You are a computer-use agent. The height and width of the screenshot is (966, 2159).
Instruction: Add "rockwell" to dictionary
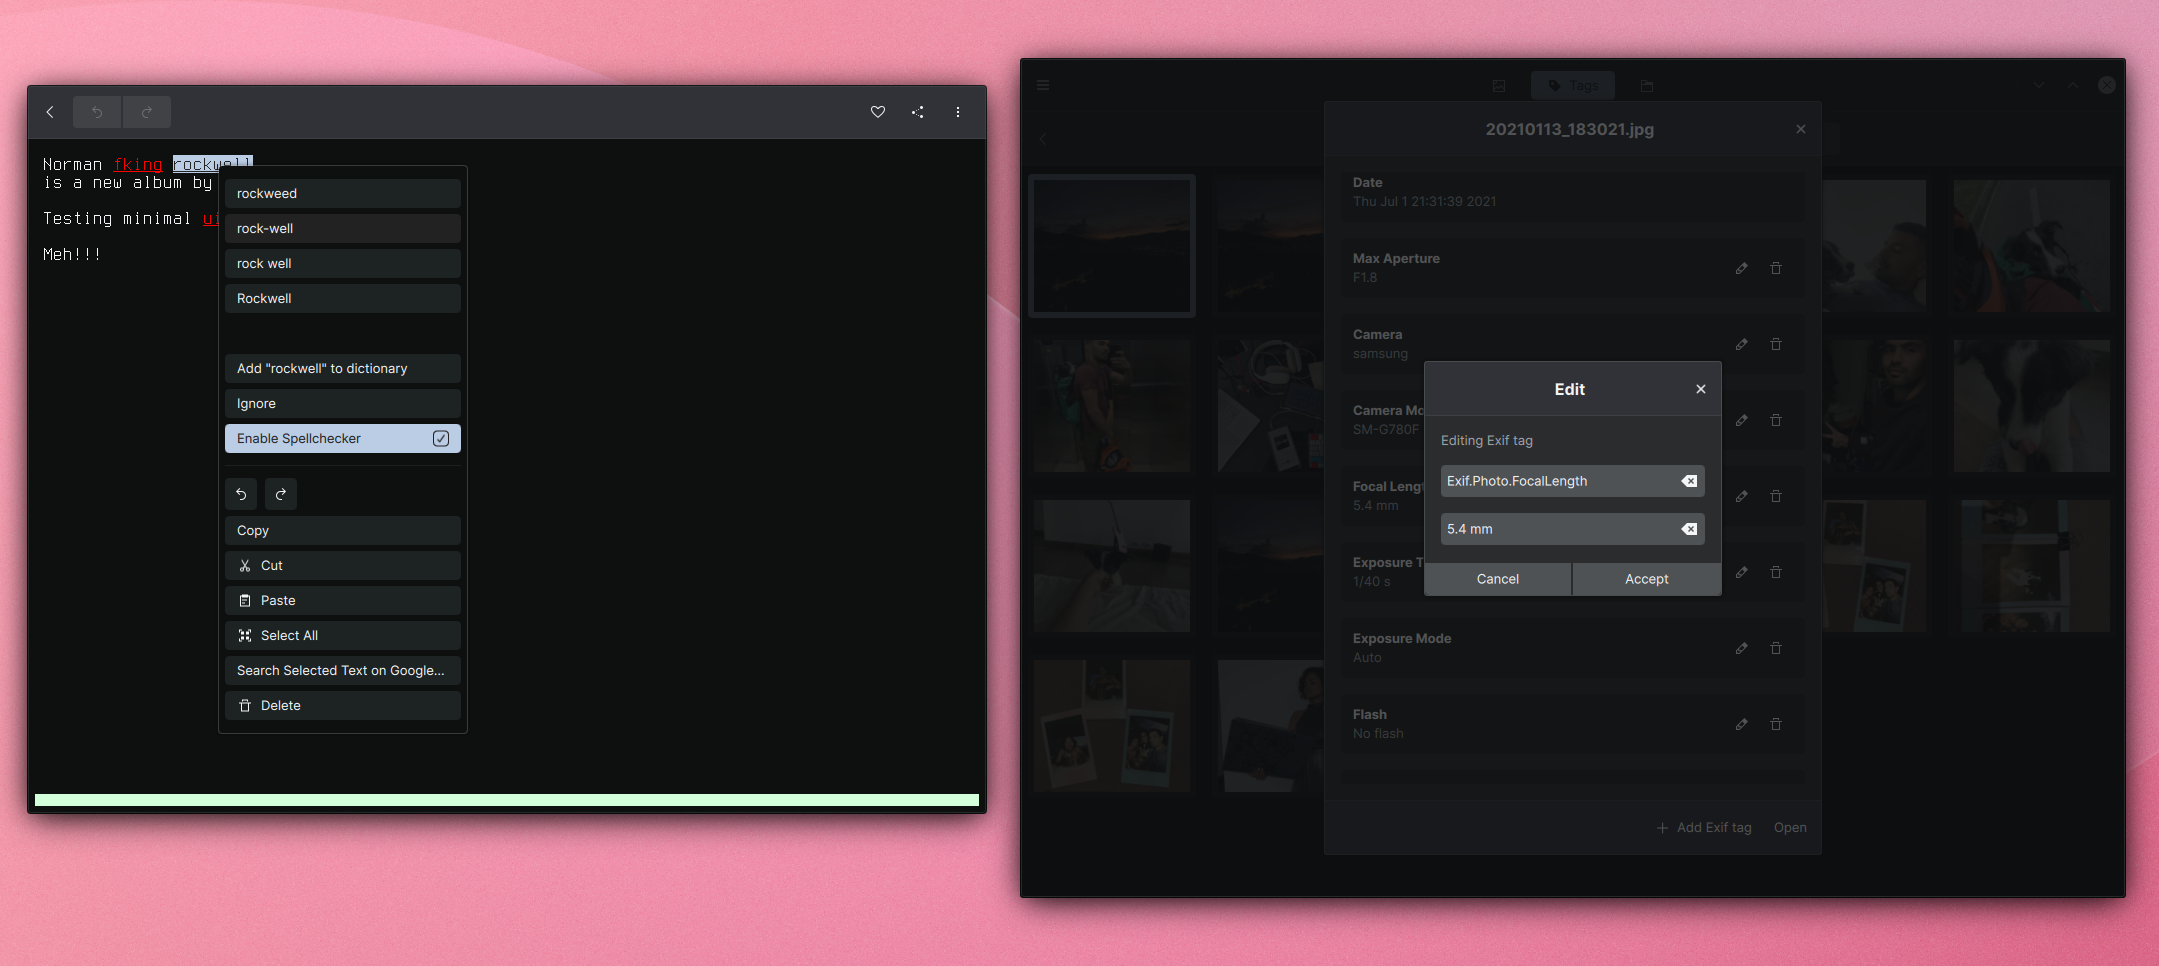coord(343,369)
